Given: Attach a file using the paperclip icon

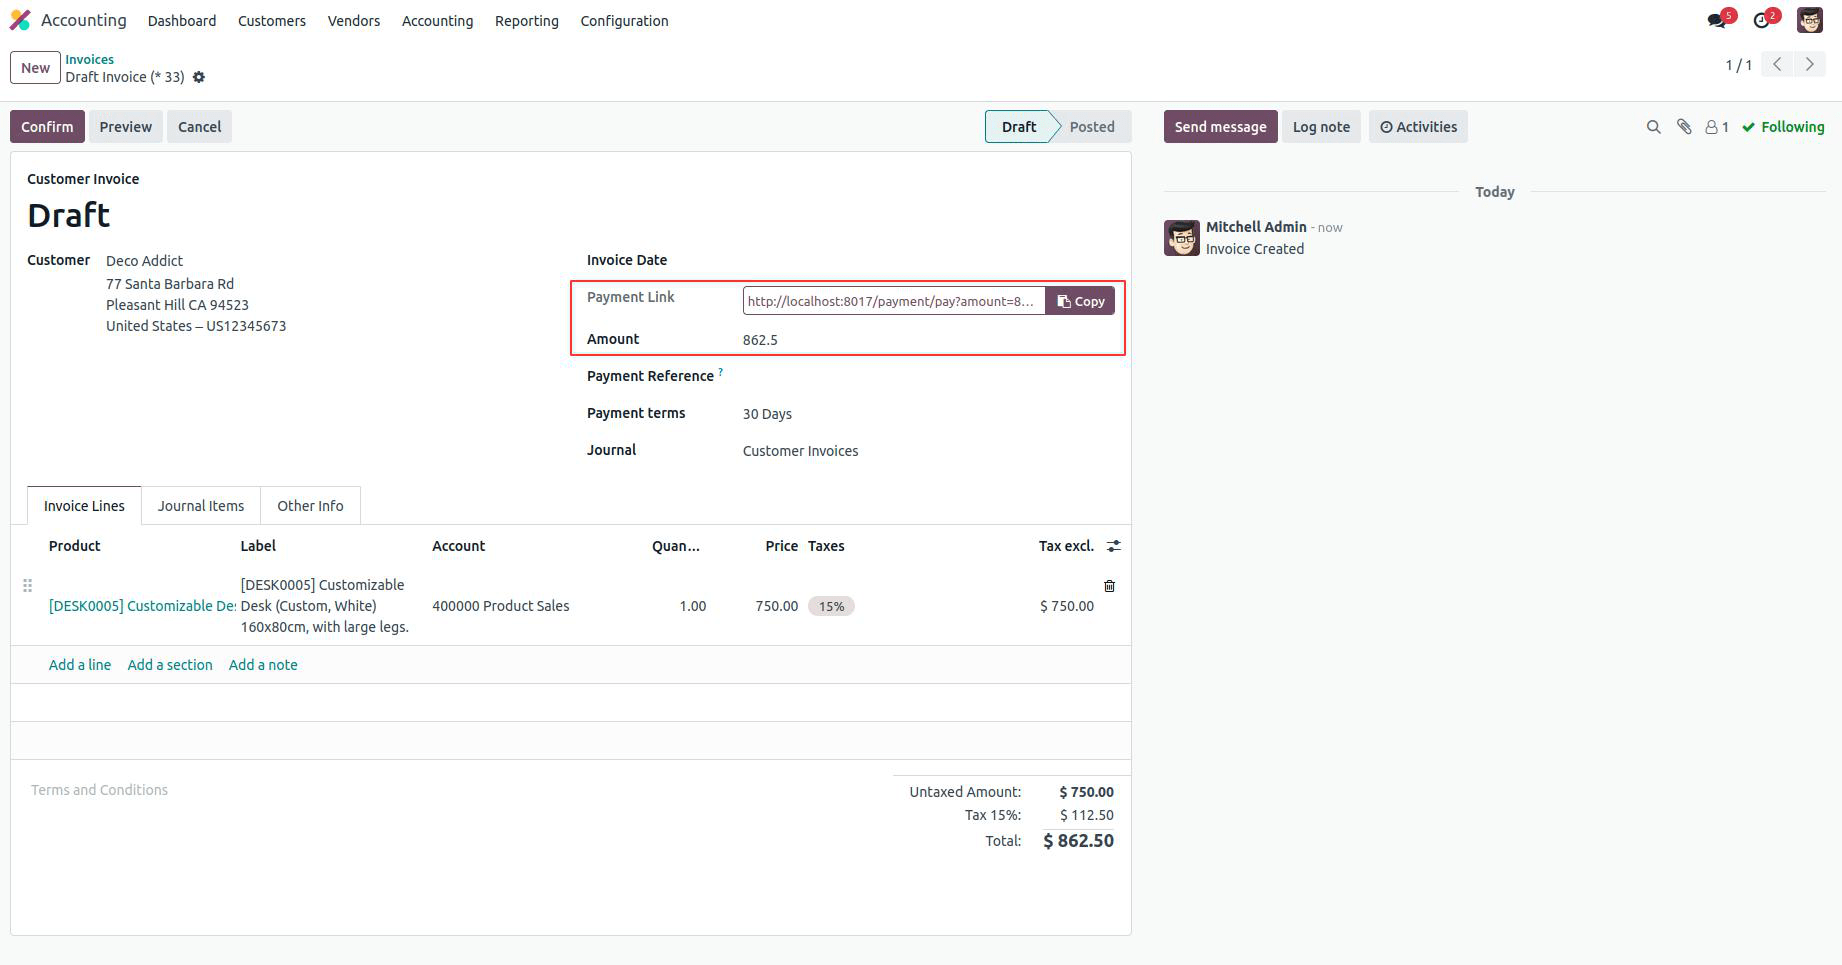Looking at the screenshot, I should (1684, 127).
